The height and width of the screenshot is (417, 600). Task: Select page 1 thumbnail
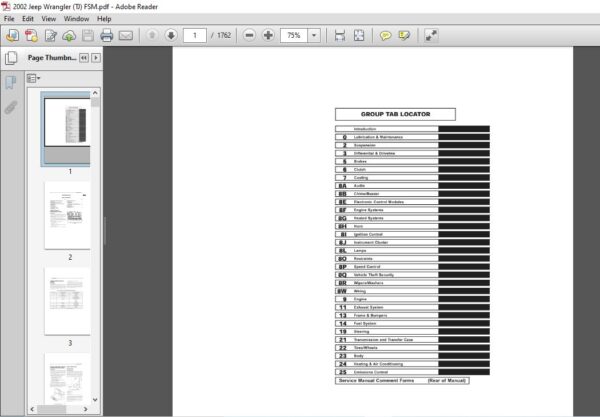pyautogui.click(x=65, y=129)
